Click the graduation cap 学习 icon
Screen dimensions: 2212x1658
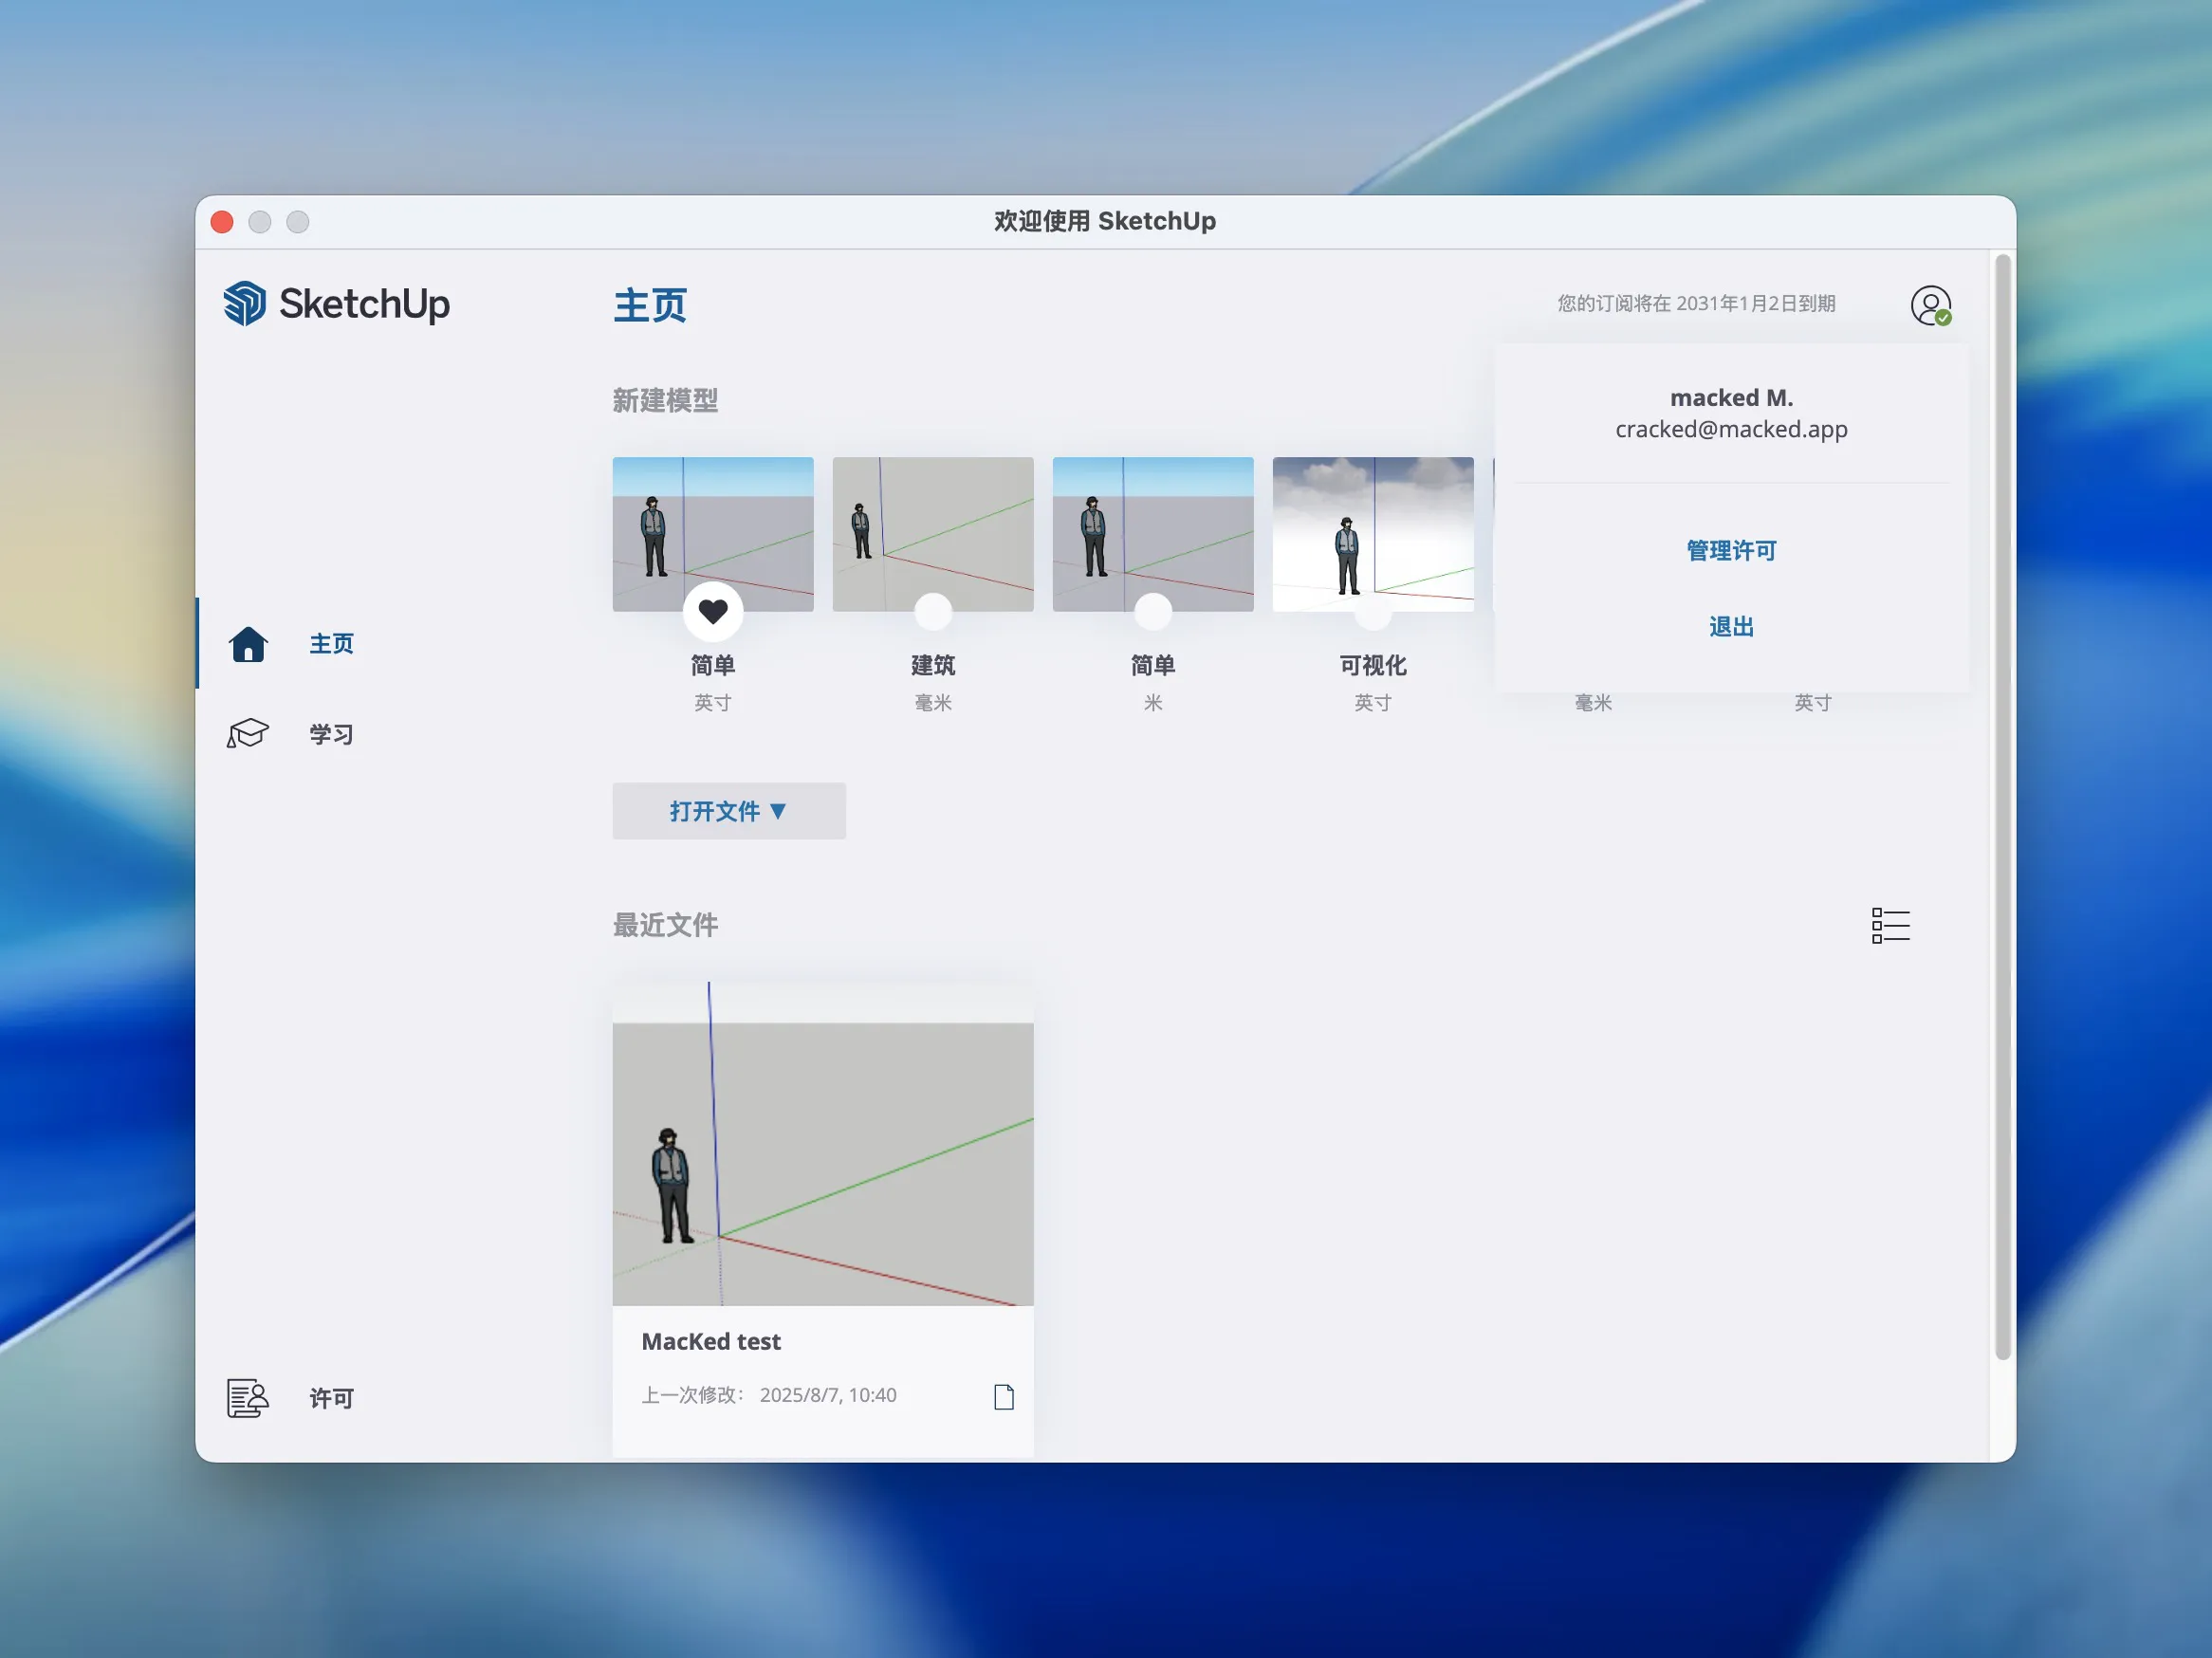coord(248,734)
